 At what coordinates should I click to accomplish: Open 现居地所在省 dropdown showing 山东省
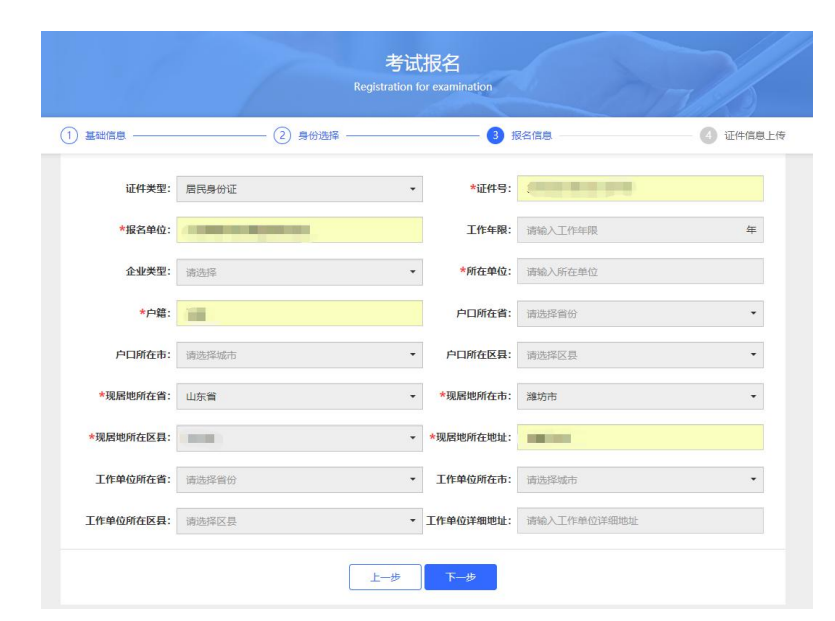point(299,397)
